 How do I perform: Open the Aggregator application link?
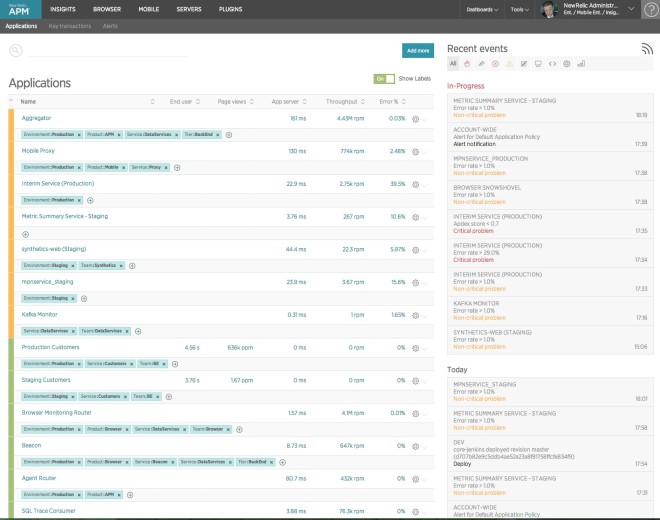(x=36, y=118)
